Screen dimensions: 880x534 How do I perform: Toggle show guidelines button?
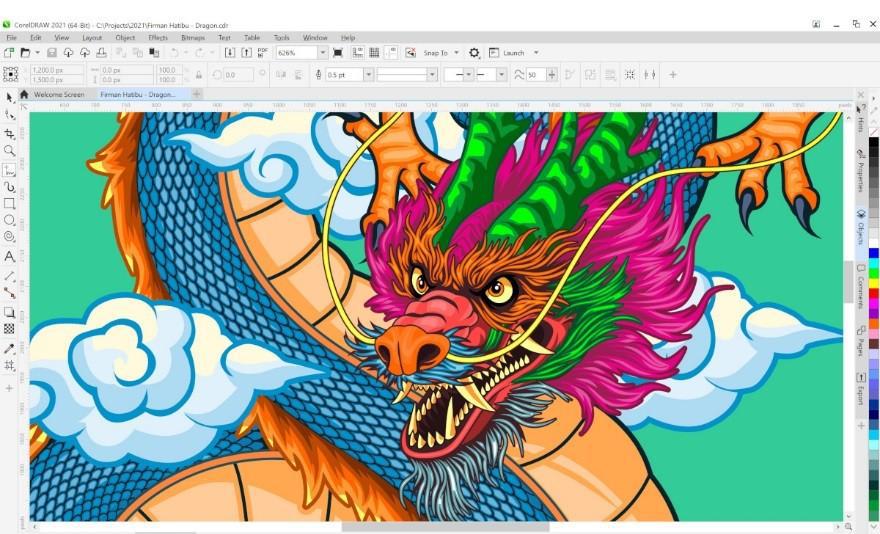tap(391, 53)
